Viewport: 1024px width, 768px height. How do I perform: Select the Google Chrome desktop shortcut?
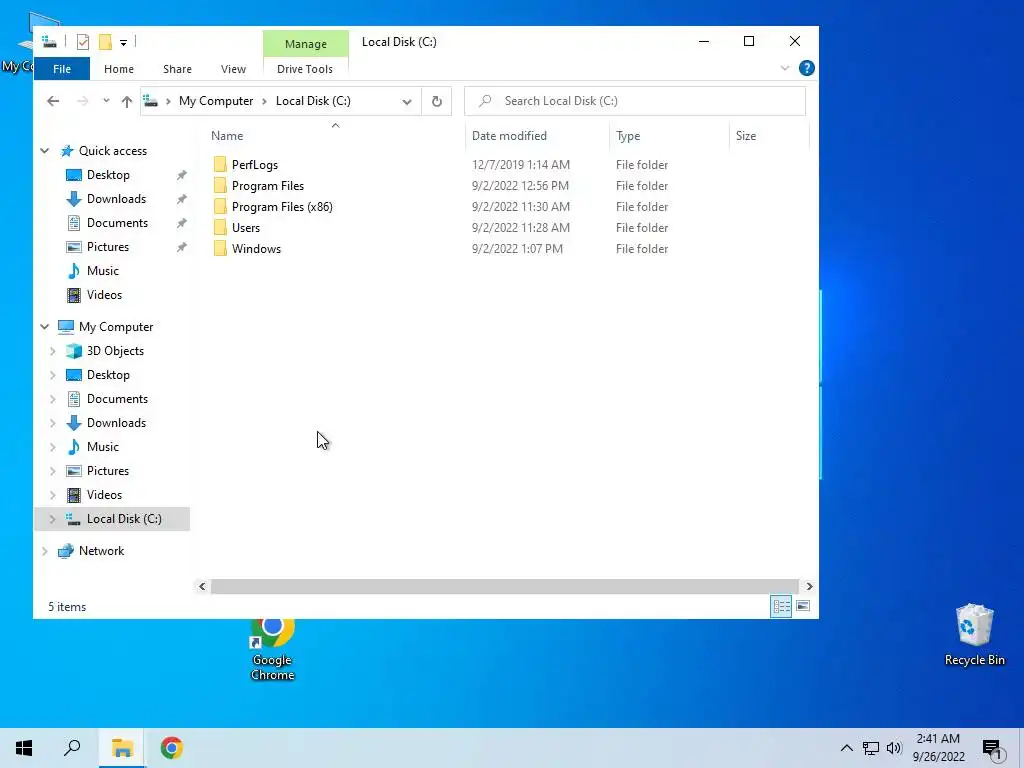(272, 649)
